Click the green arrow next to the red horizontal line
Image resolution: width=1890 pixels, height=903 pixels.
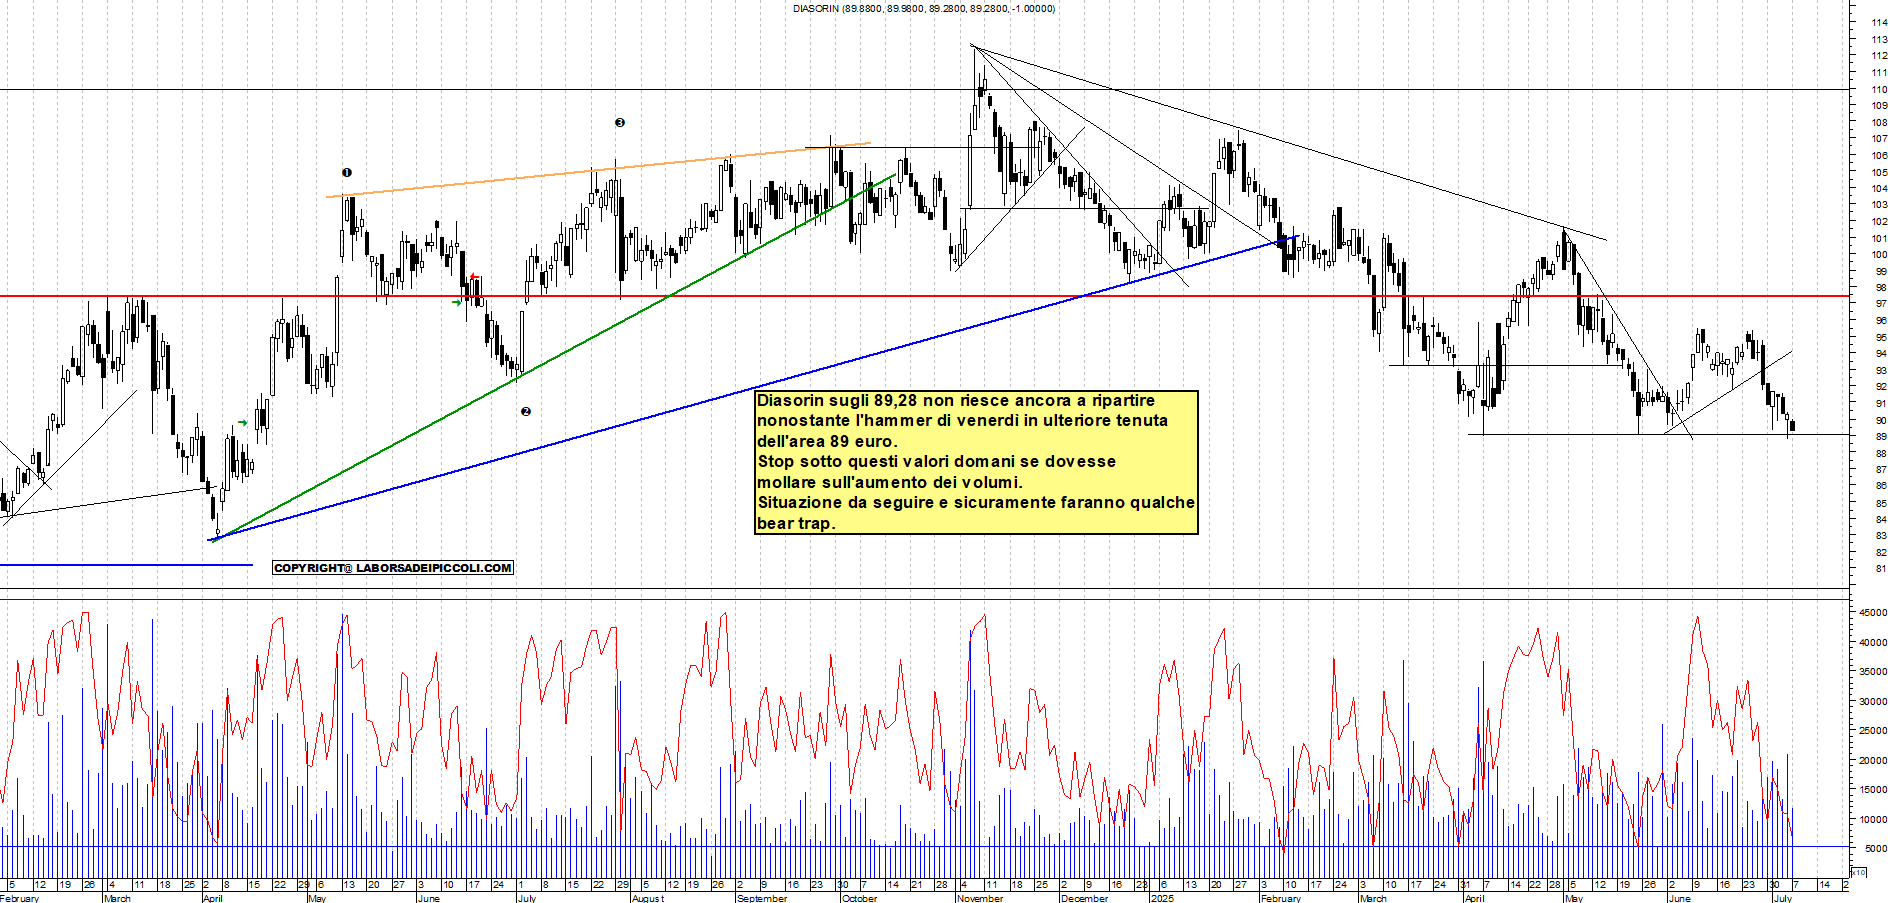coord(457,302)
